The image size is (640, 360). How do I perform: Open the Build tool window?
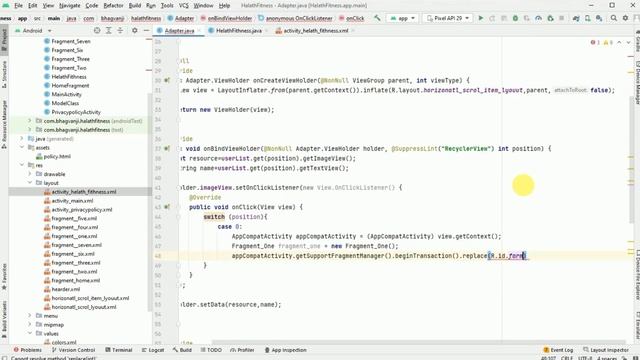(182, 350)
